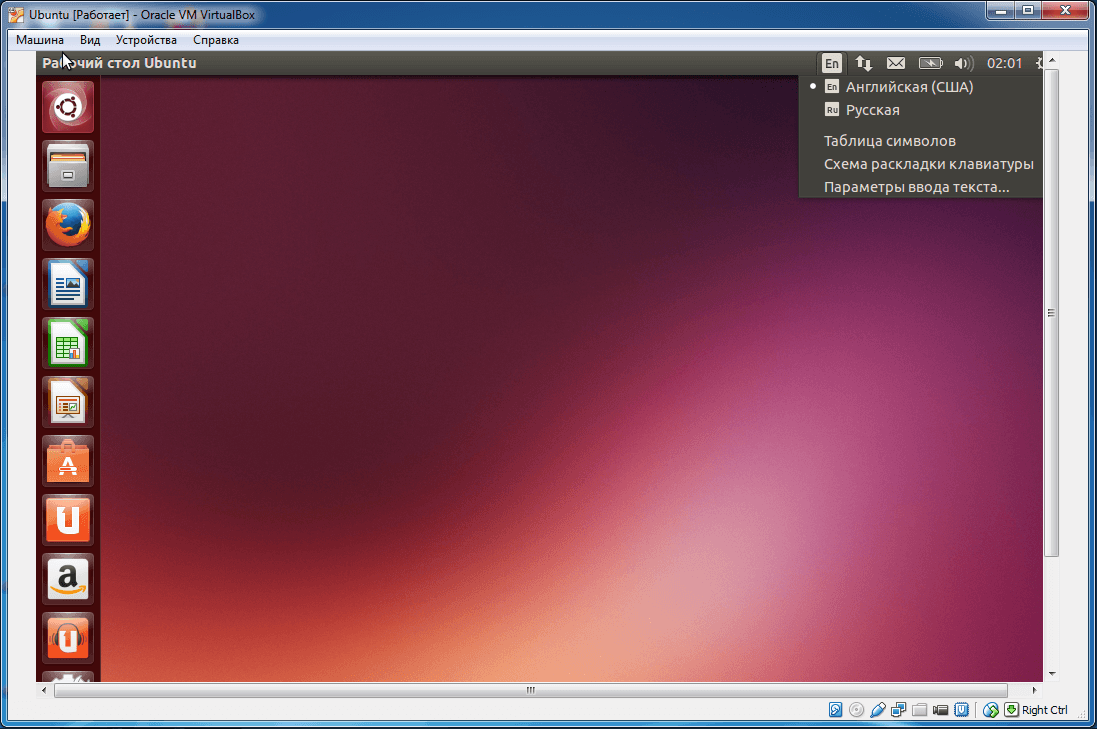Open the messaging envelope indicator

[896, 63]
